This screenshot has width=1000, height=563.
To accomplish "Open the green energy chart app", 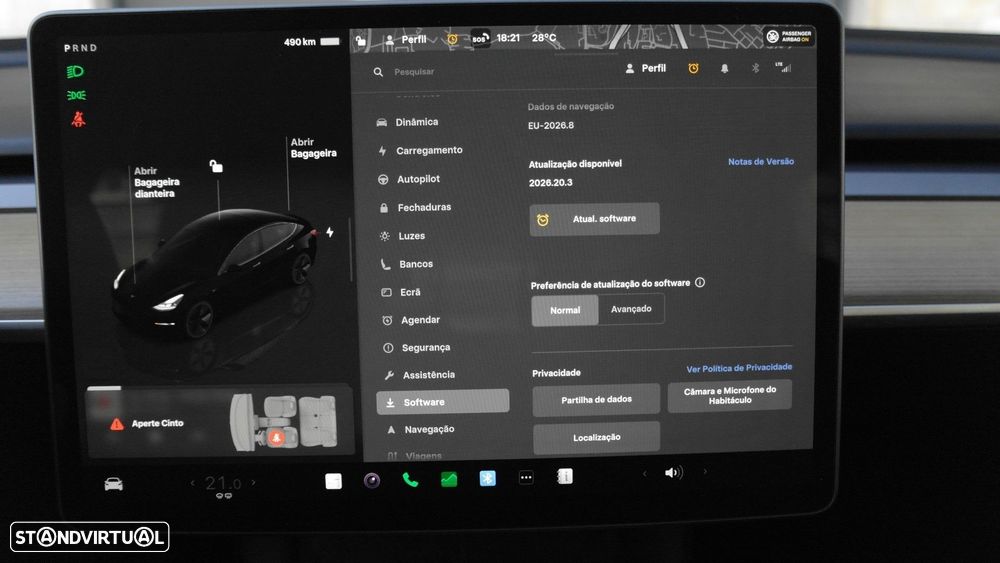I will pos(449,479).
